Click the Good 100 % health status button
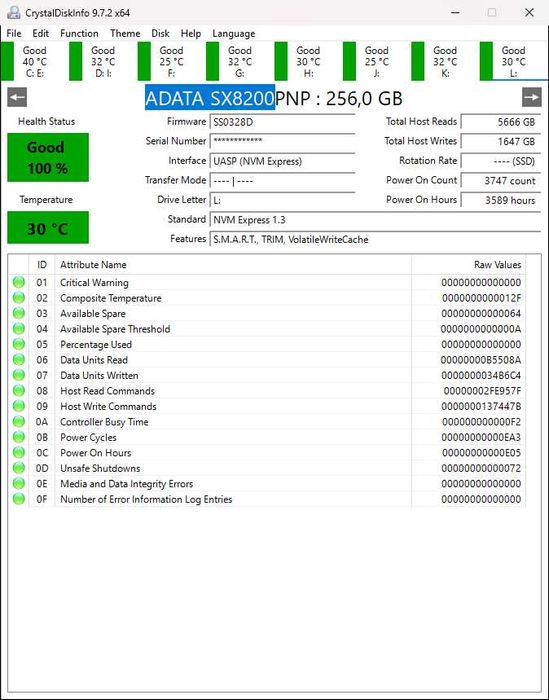The width and height of the screenshot is (549, 700). click(48, 157)
